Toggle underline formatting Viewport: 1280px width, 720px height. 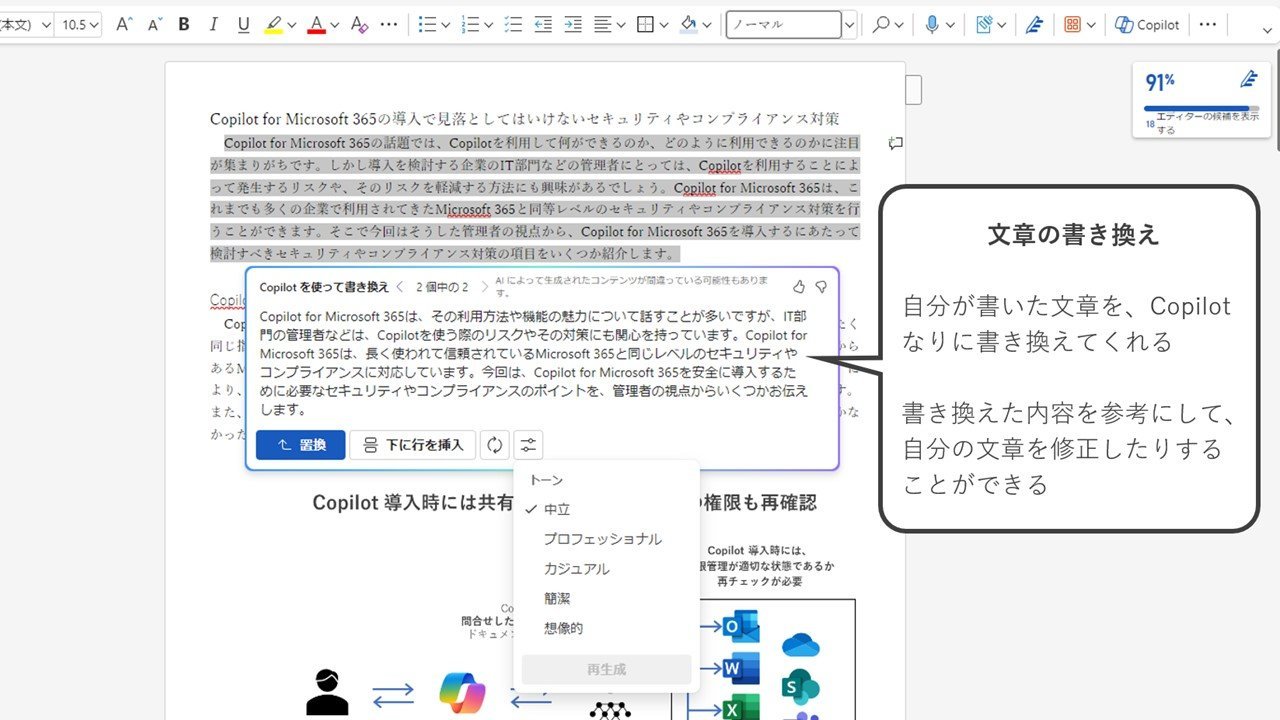click(243, 24)
